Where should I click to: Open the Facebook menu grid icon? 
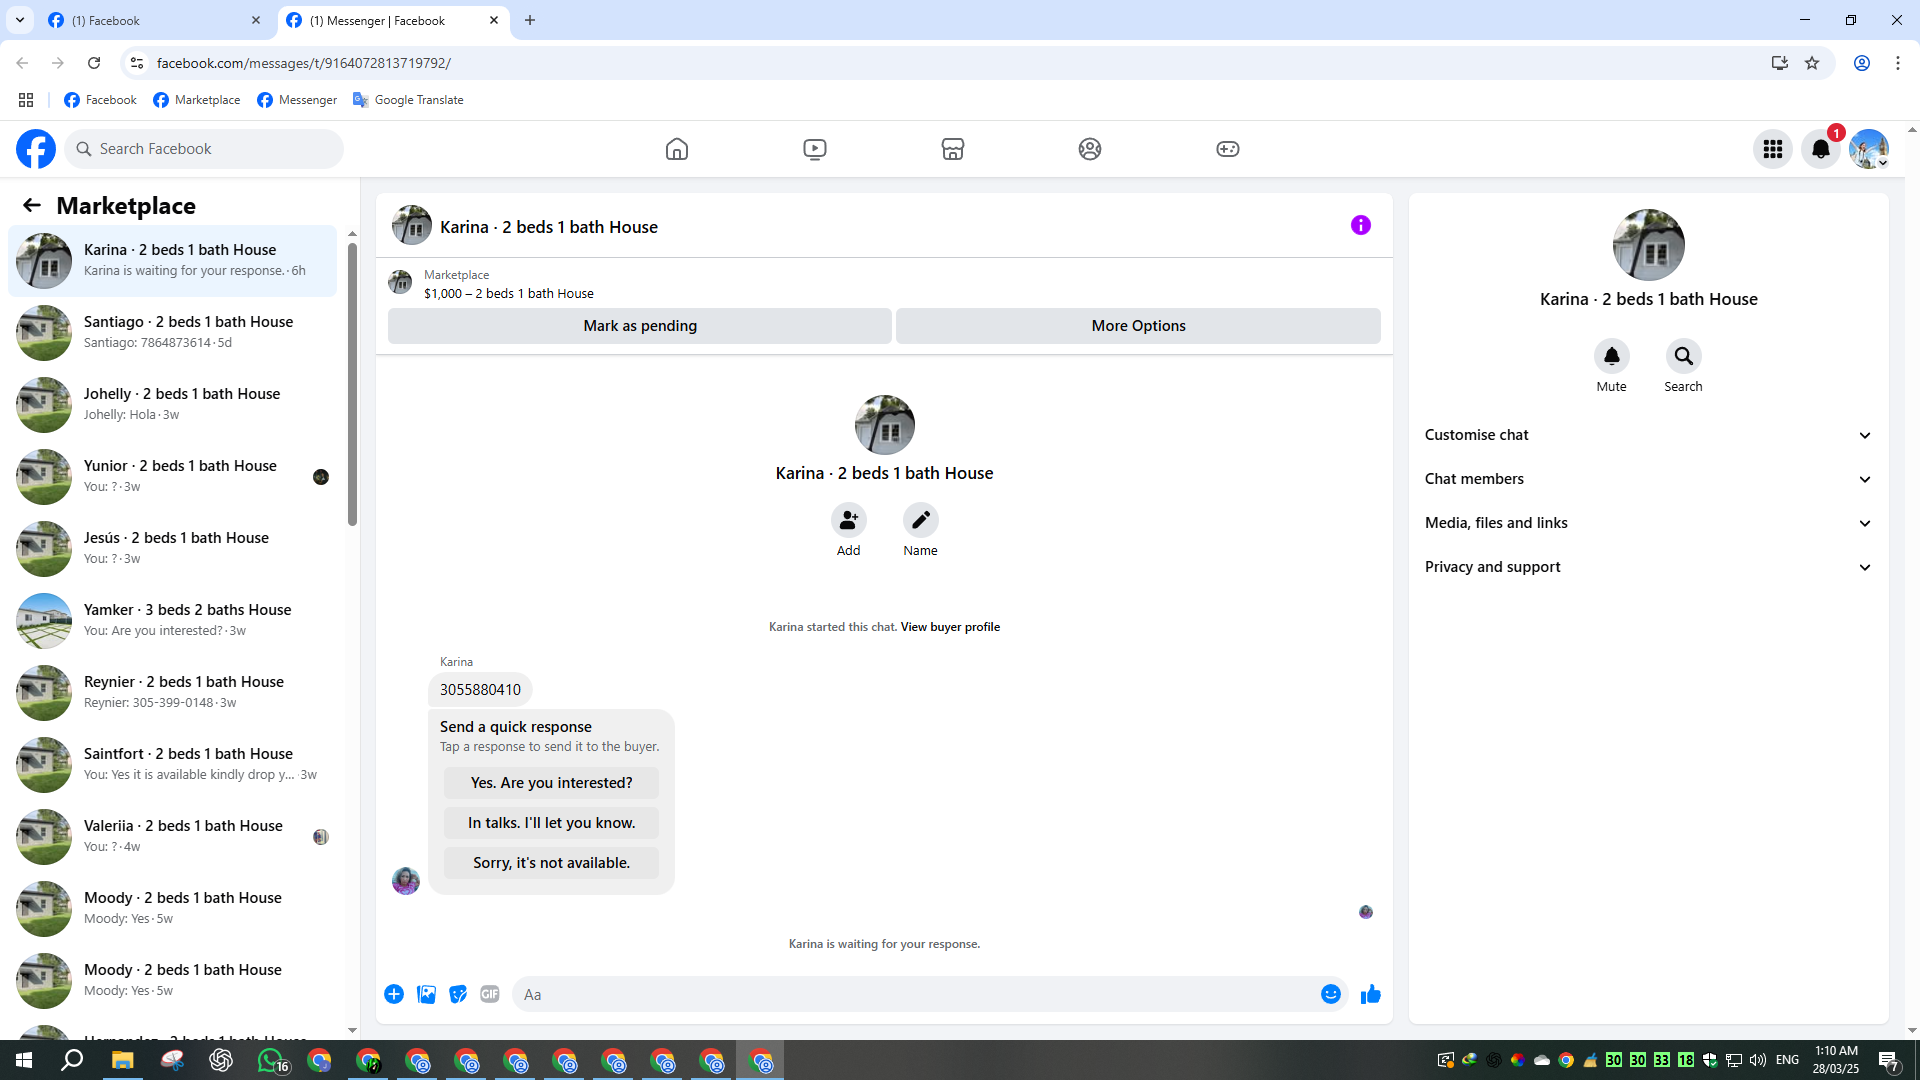click(x=1772, y=149)
